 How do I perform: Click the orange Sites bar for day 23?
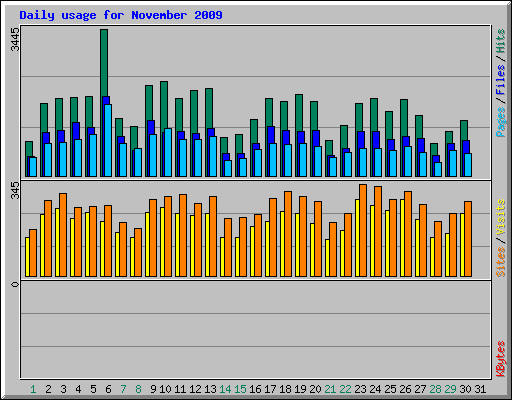363,230
